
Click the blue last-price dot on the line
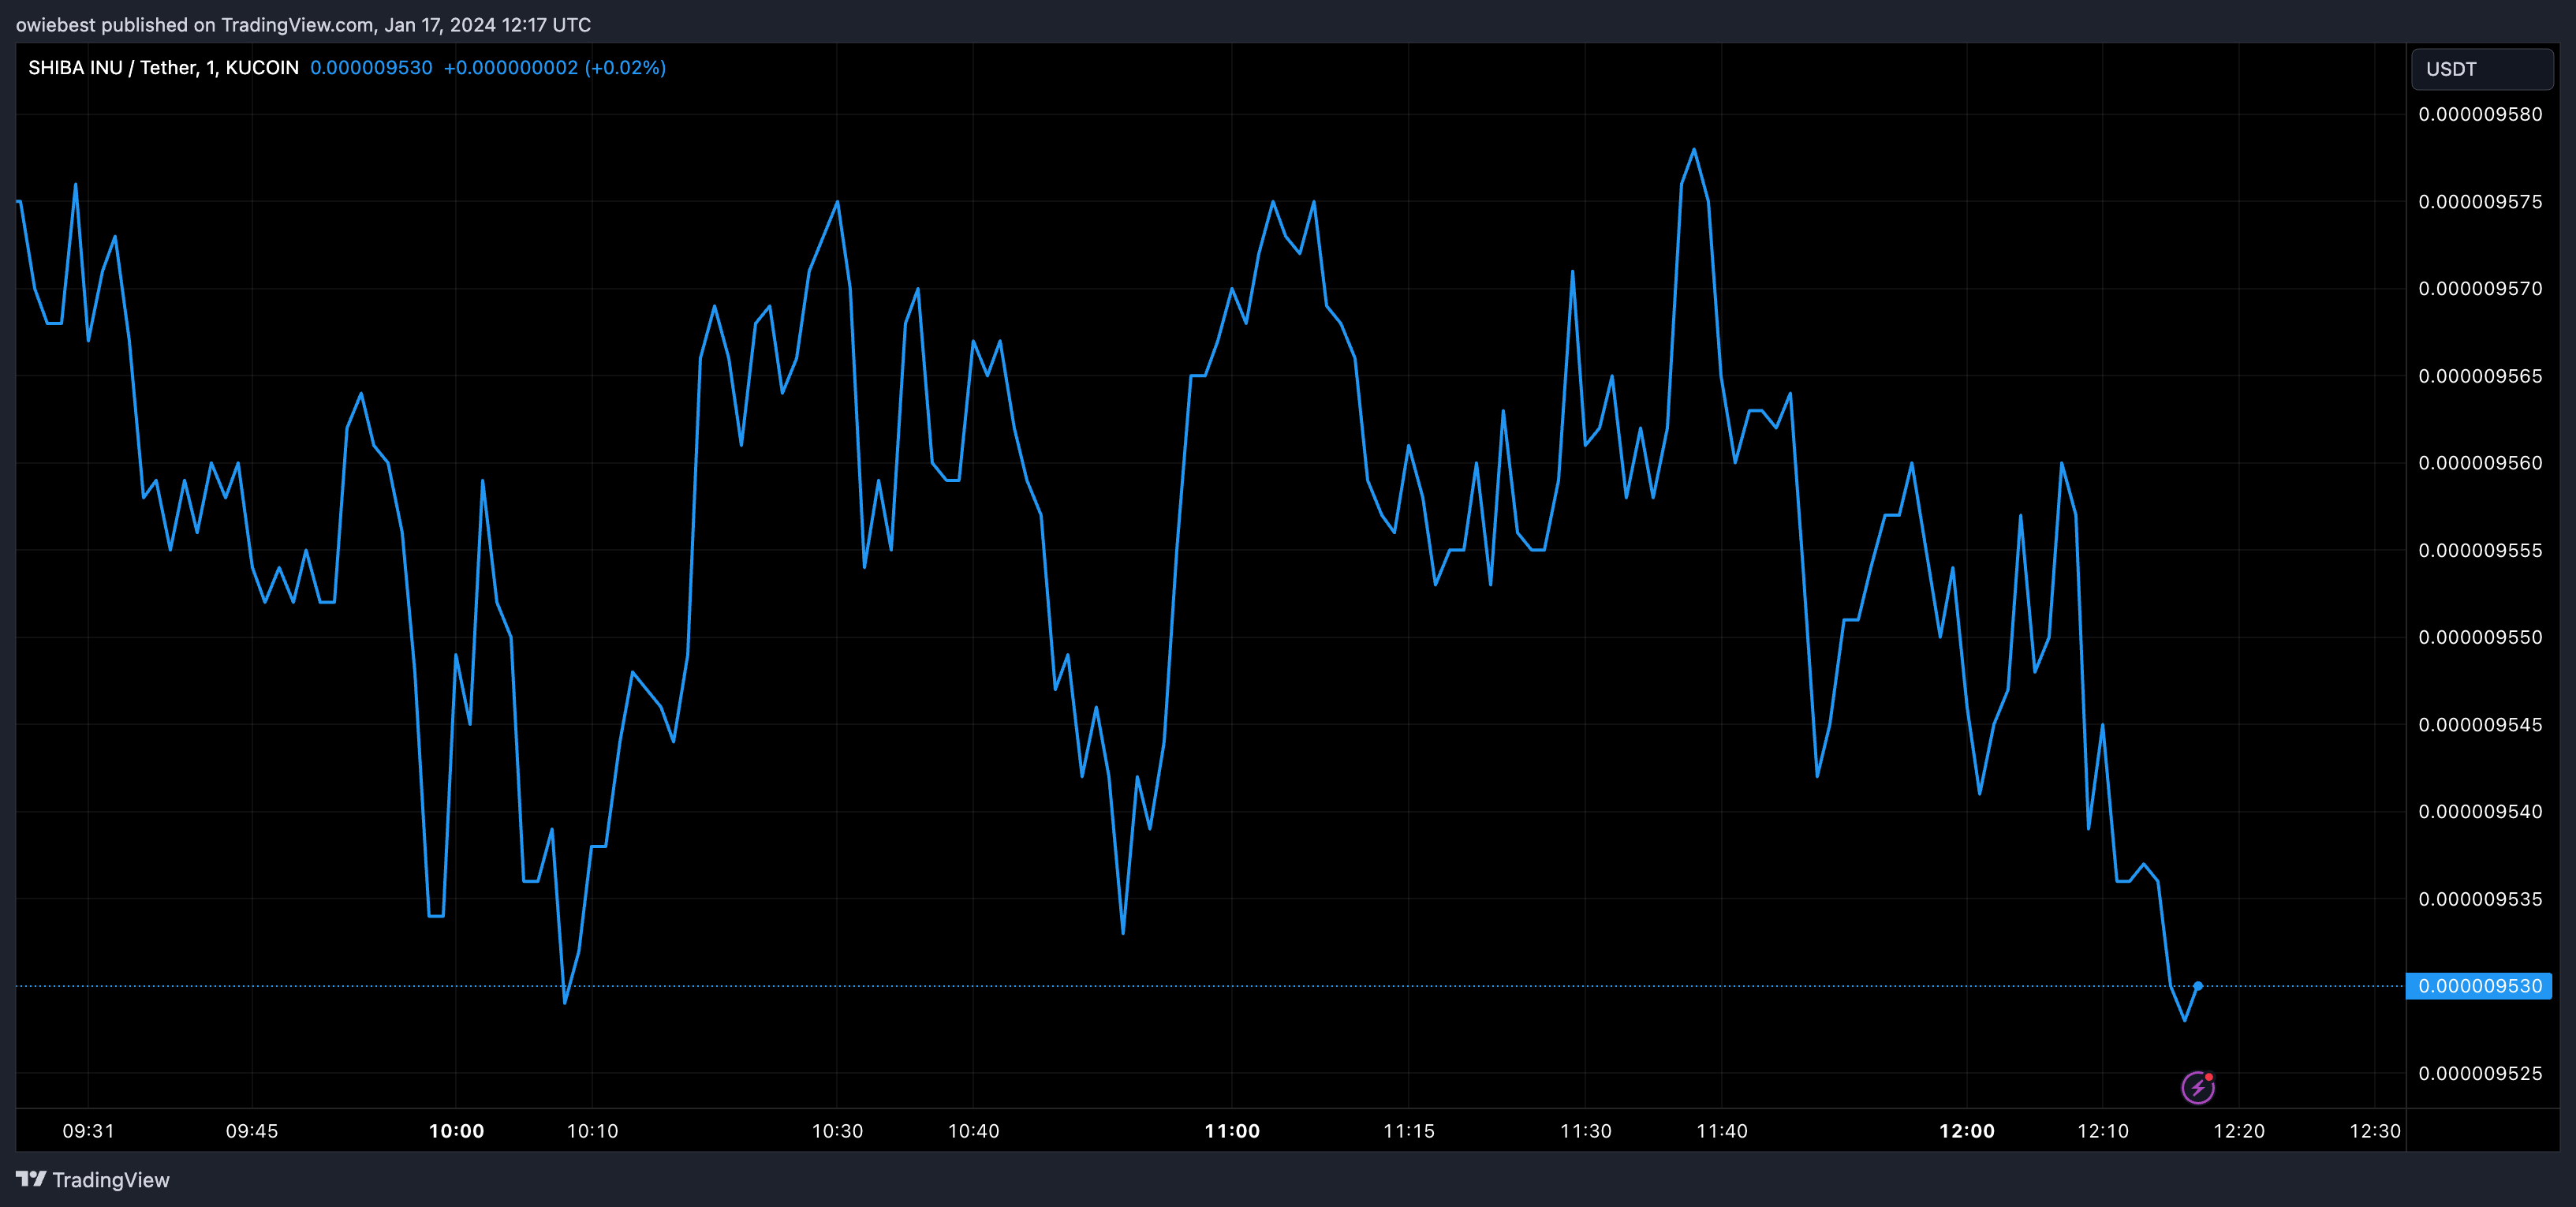click(2198, 986)
